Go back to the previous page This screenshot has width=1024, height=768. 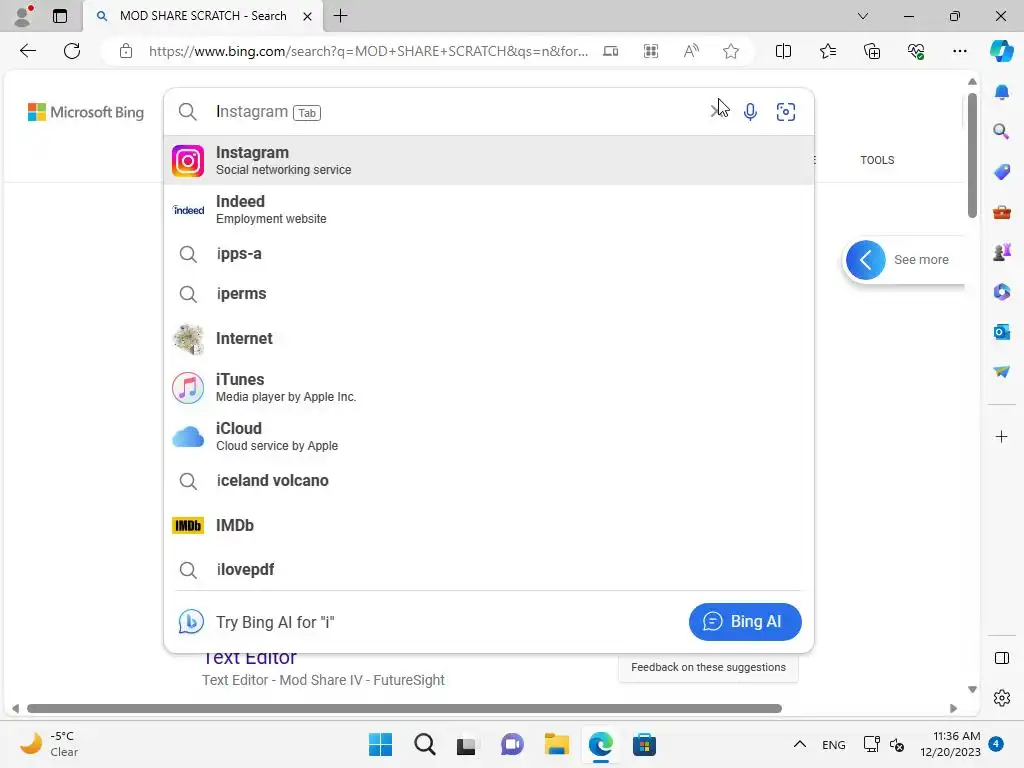27,51
